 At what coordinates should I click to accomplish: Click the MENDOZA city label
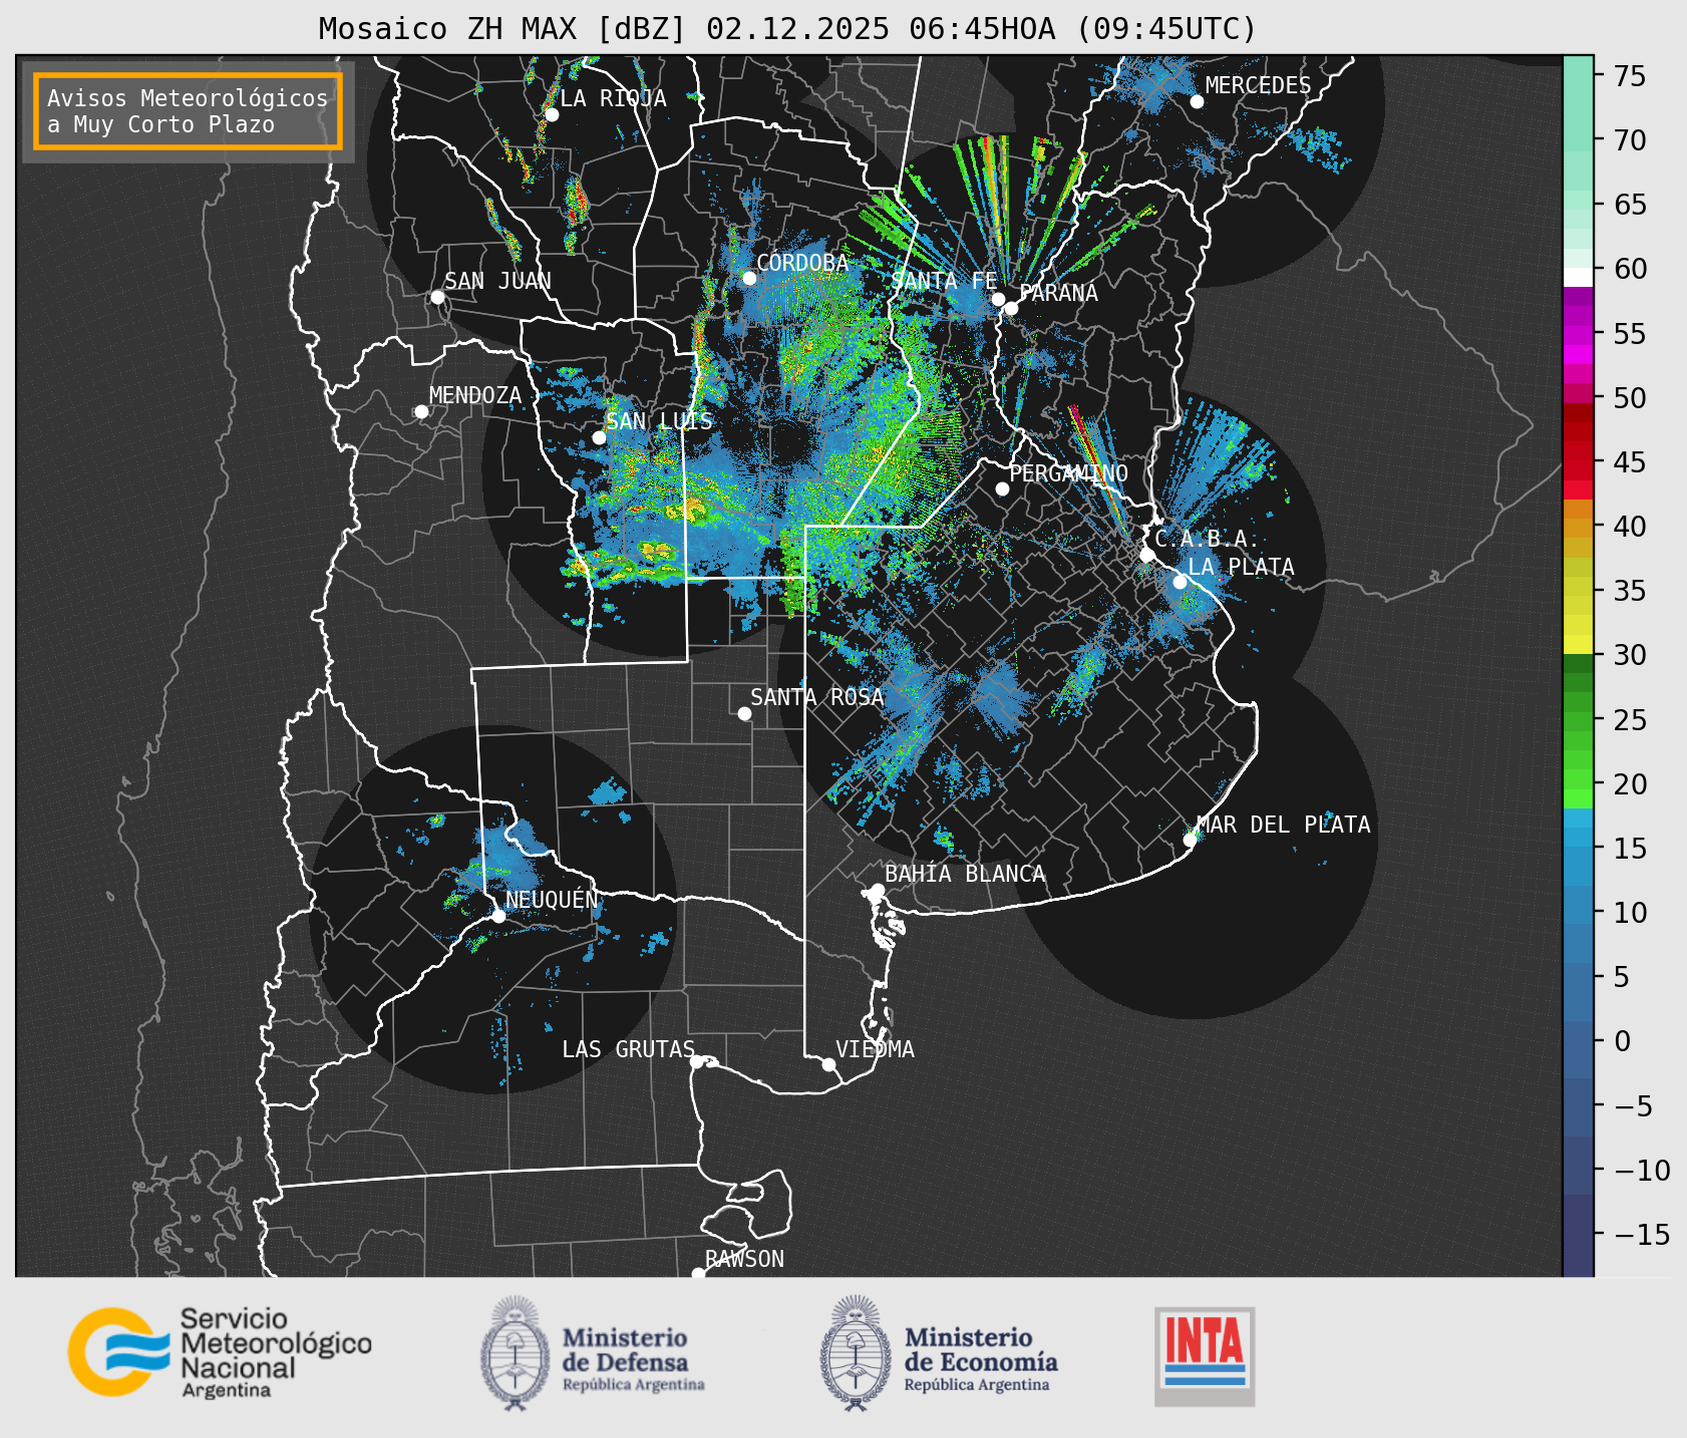(x=475, y=396)
